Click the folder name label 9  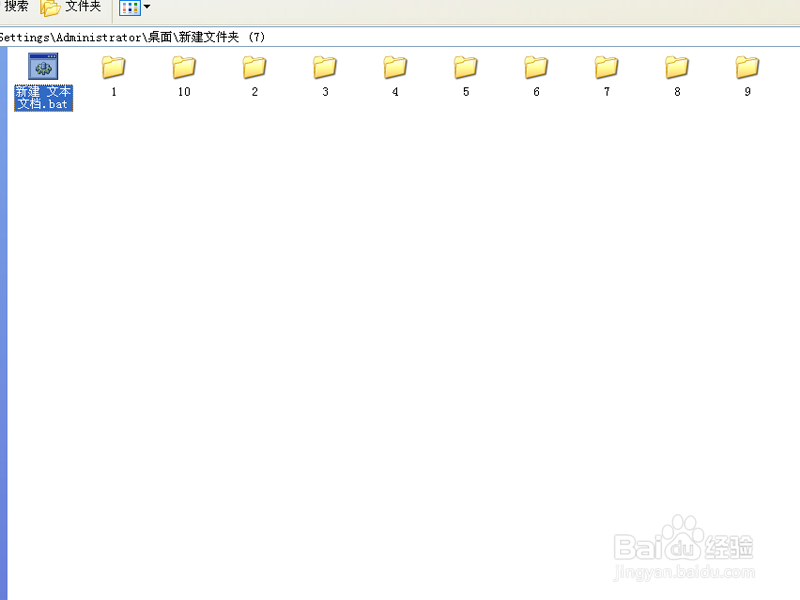pos(747,92)
